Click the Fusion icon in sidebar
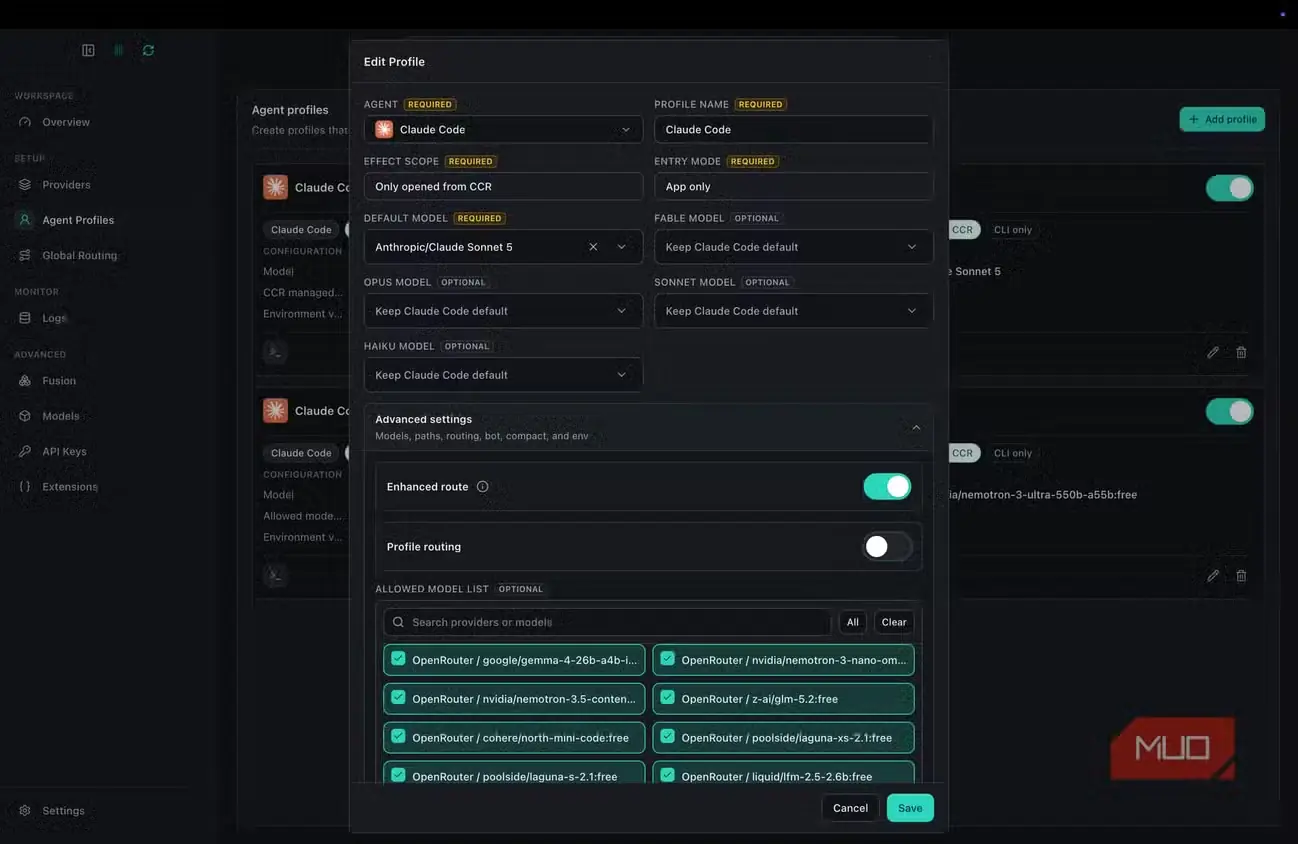Screen dimensions: 1298x844 pyautogui.click(x=25, y=381)
